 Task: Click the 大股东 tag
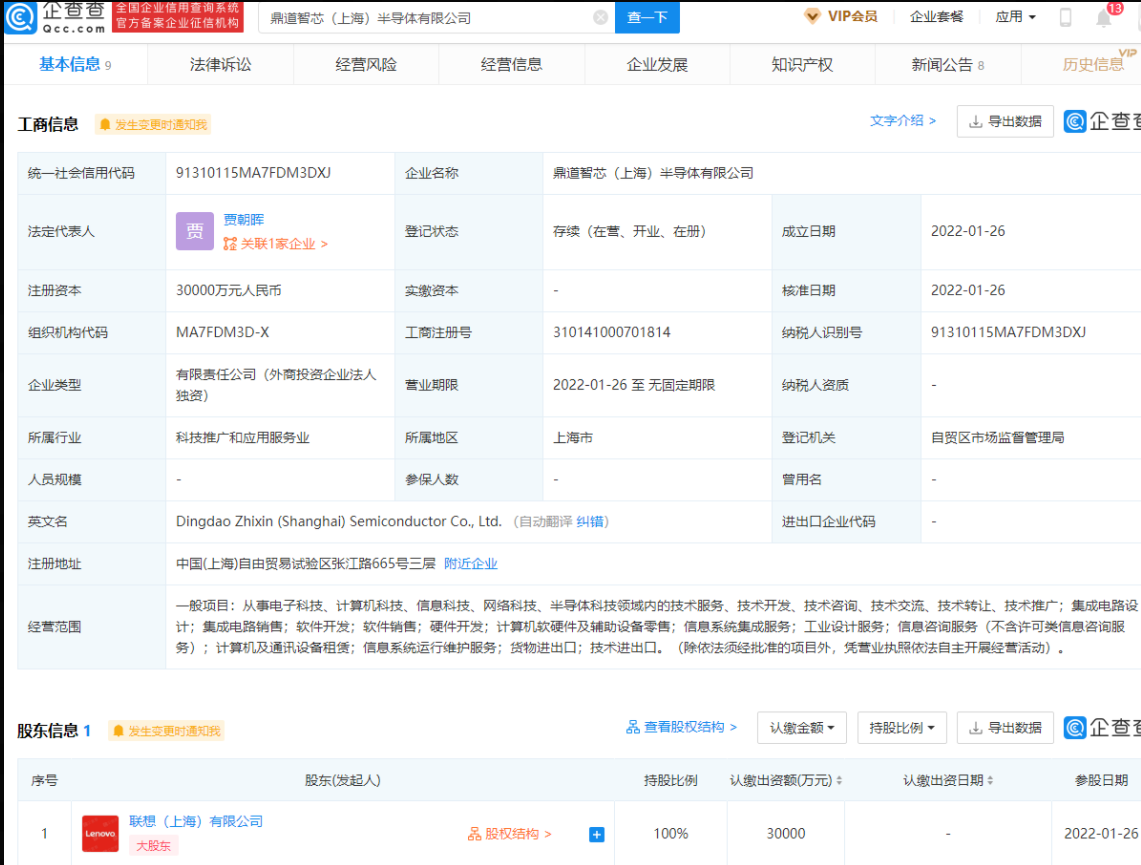pos(154,845)
